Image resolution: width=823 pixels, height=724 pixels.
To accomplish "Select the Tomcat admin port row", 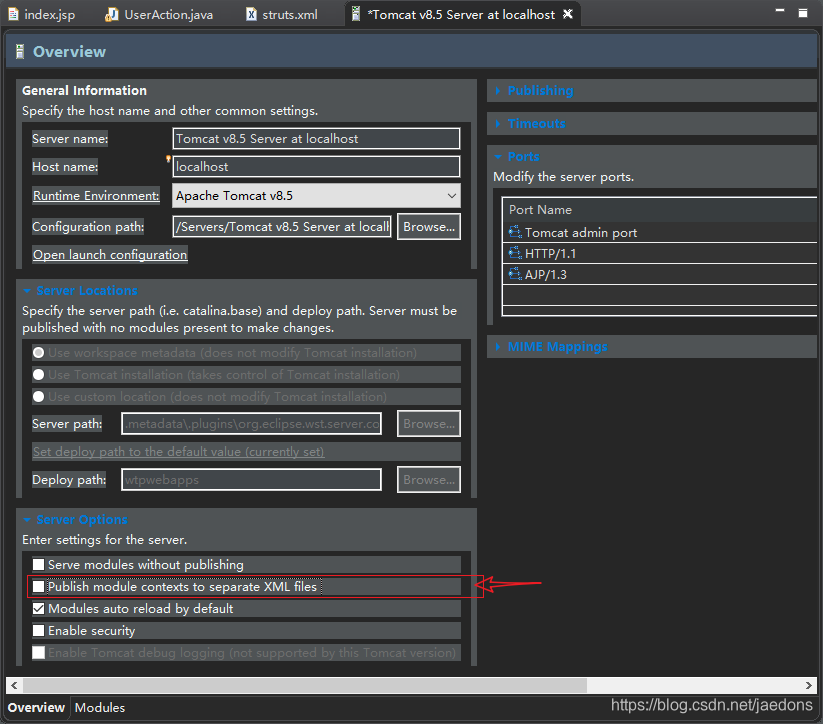I will pos(660,233).
